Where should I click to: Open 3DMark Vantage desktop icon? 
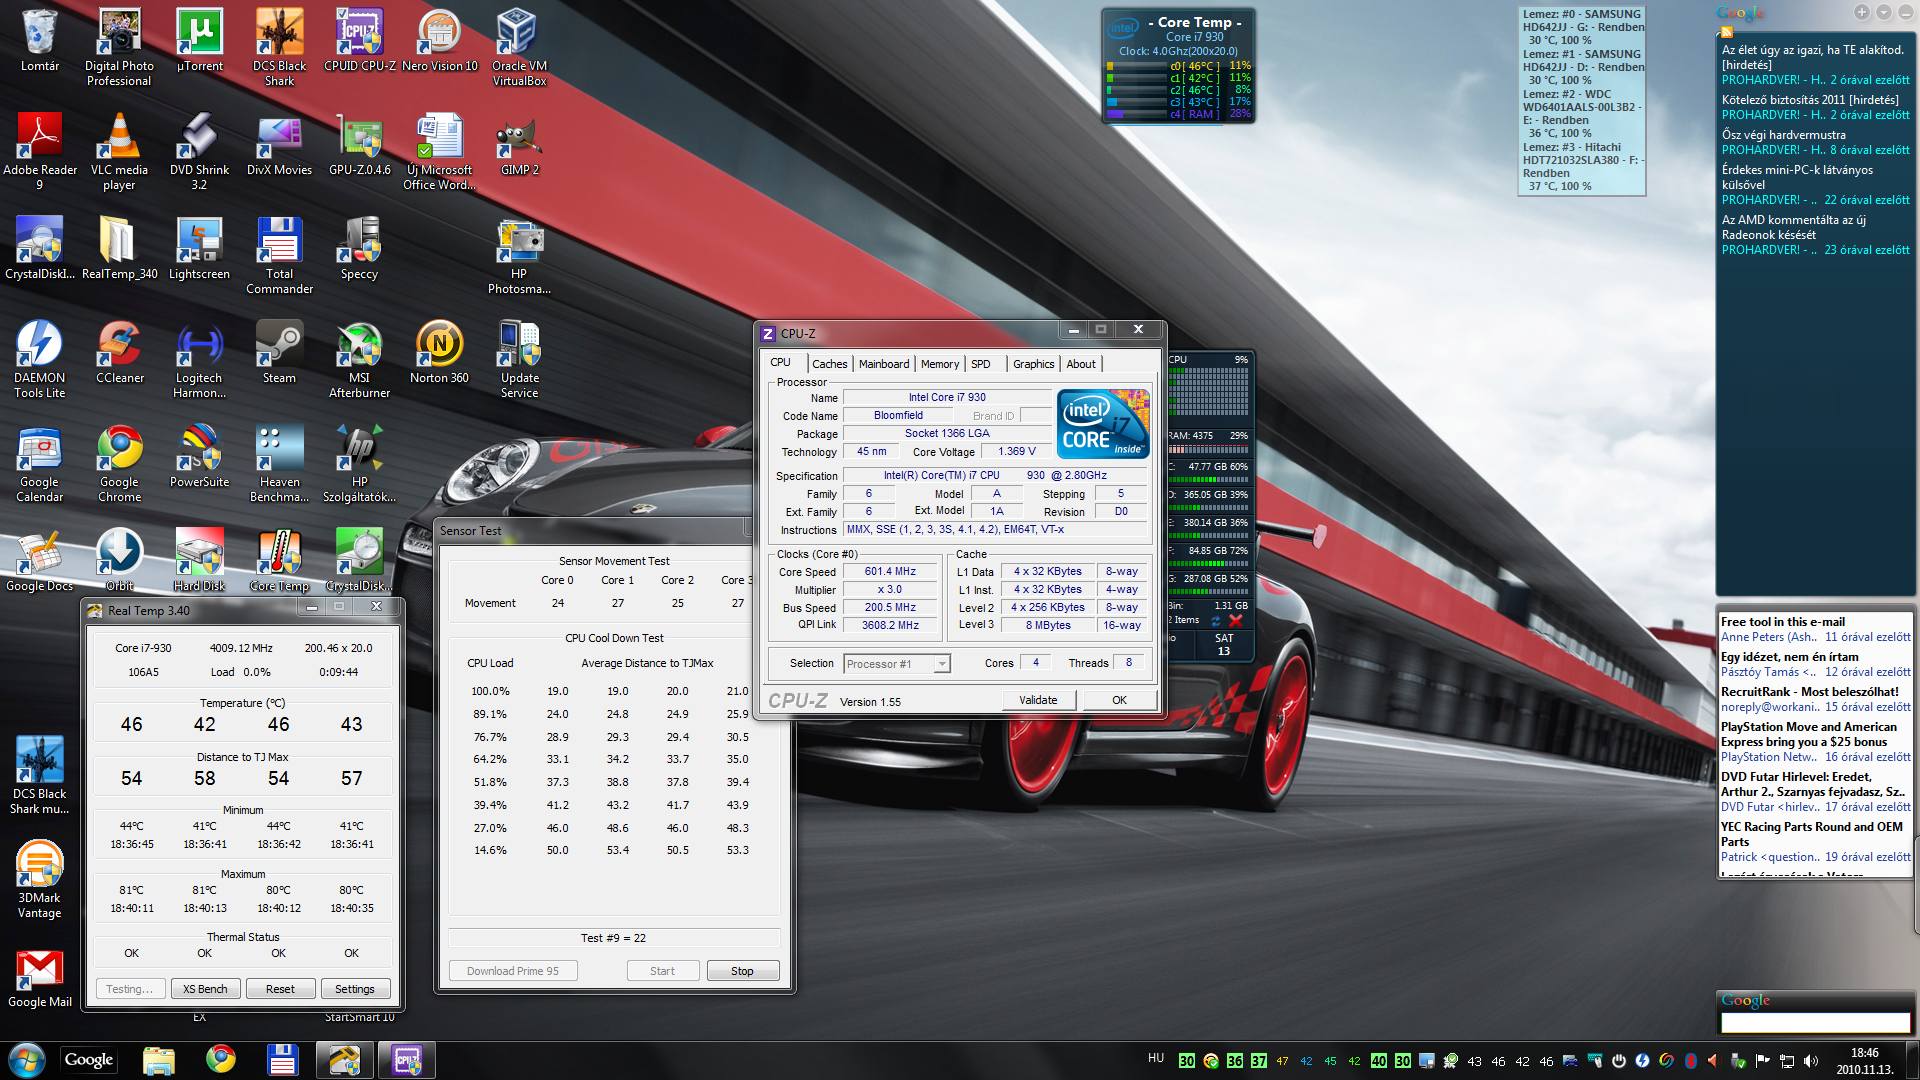point(39,879)
